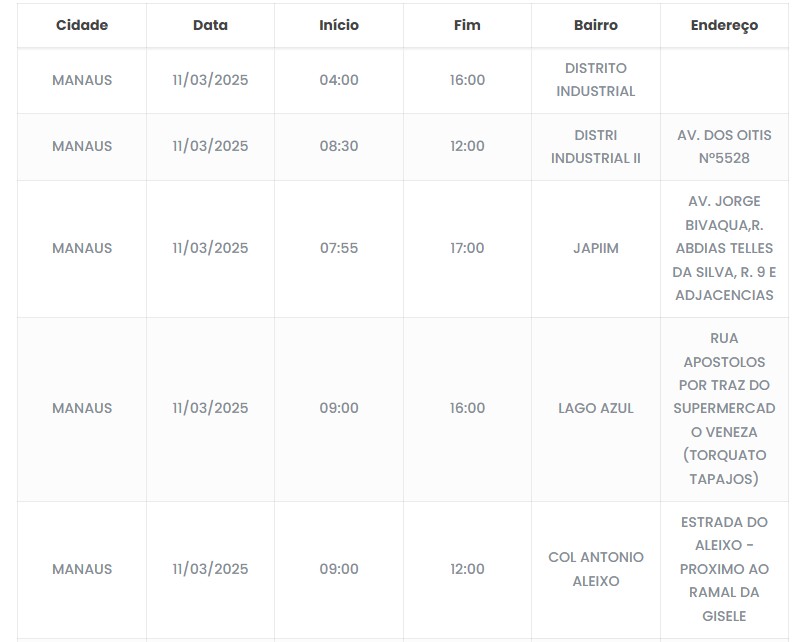Select the RUA APOSTOLOS address cell
Viewport: 808px width, 642px height.
pos(724,408)
